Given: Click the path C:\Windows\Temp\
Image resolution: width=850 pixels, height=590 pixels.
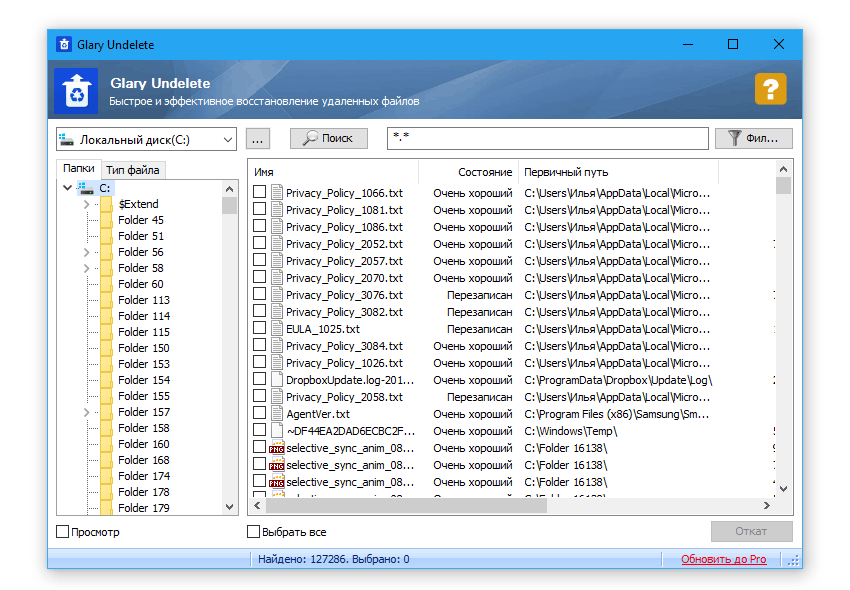Looking at the screenshot, I should point(570,431).
